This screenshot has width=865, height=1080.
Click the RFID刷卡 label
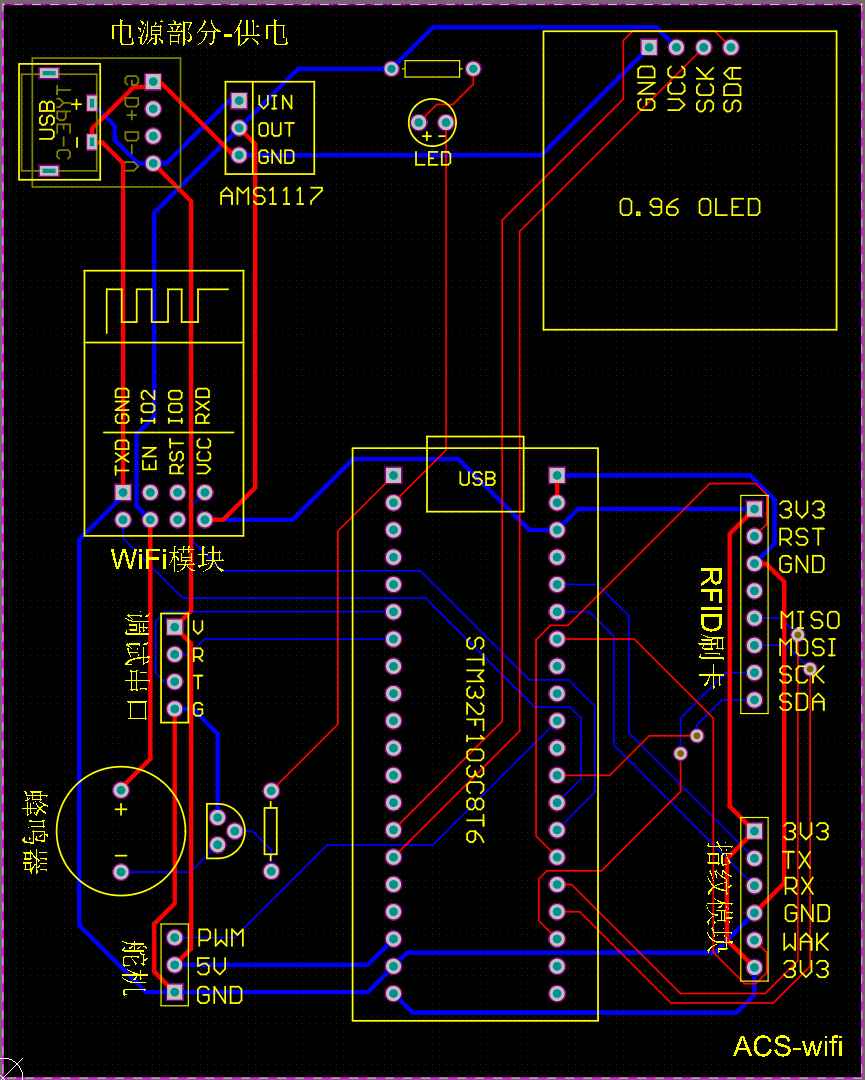(711, 629)
